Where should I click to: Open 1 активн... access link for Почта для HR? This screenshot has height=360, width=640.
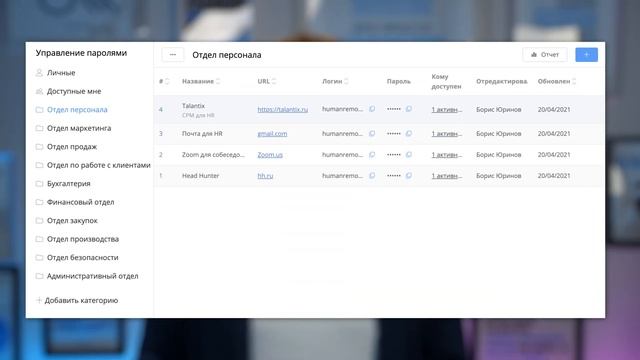(x=447, y=133)
